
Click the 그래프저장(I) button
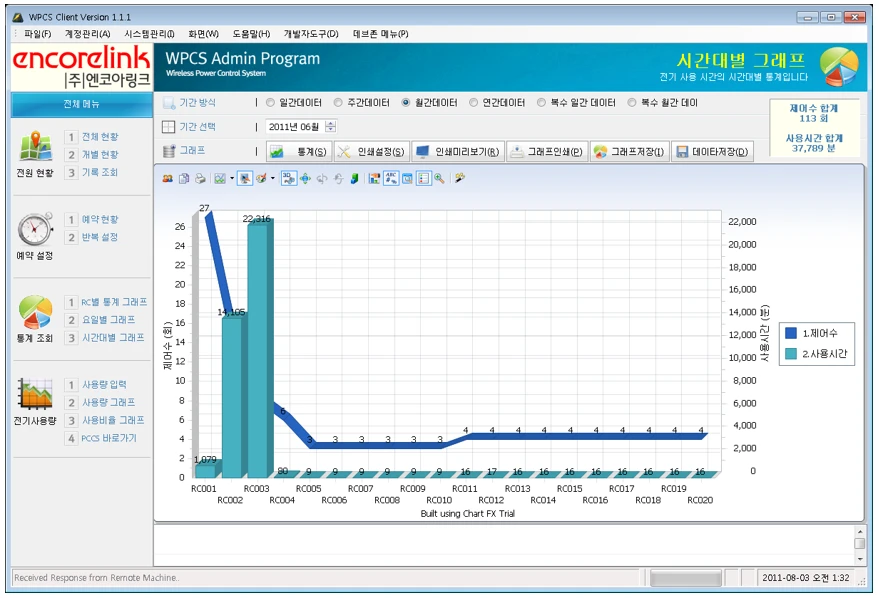pyautogui.click(x=630, y=151)
